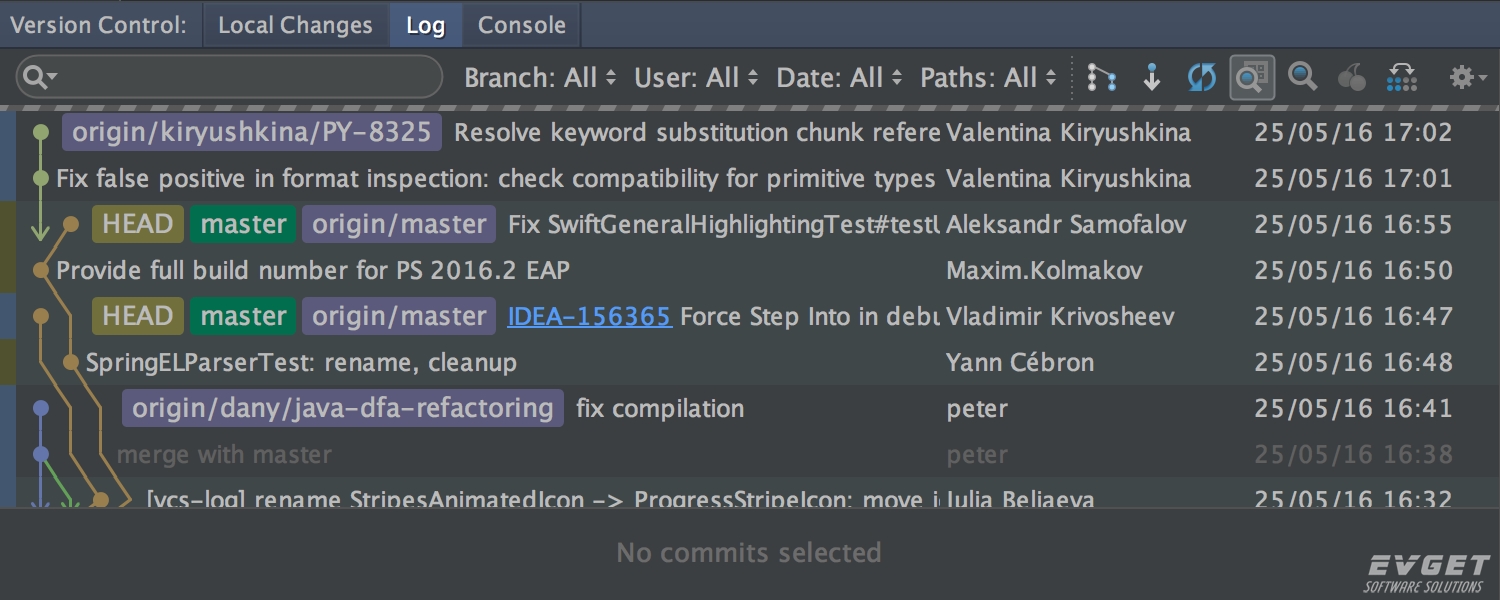Click the IntelliSort branch graph icon
The height and width of the screenshot is (600, 1500).
[x=1102, y=78]
